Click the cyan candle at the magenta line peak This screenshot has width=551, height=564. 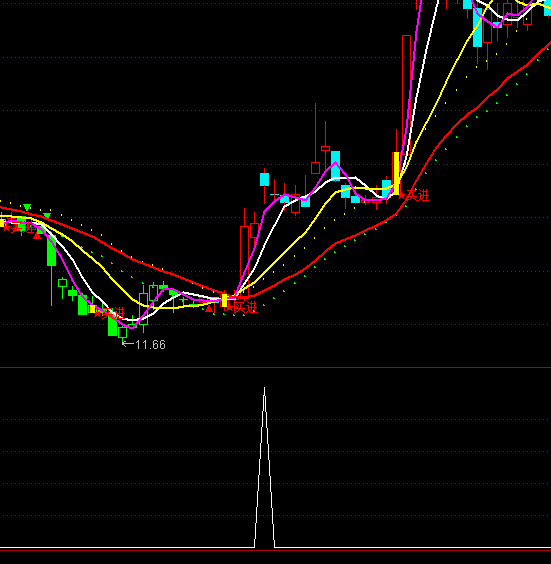tap(335, 165)
